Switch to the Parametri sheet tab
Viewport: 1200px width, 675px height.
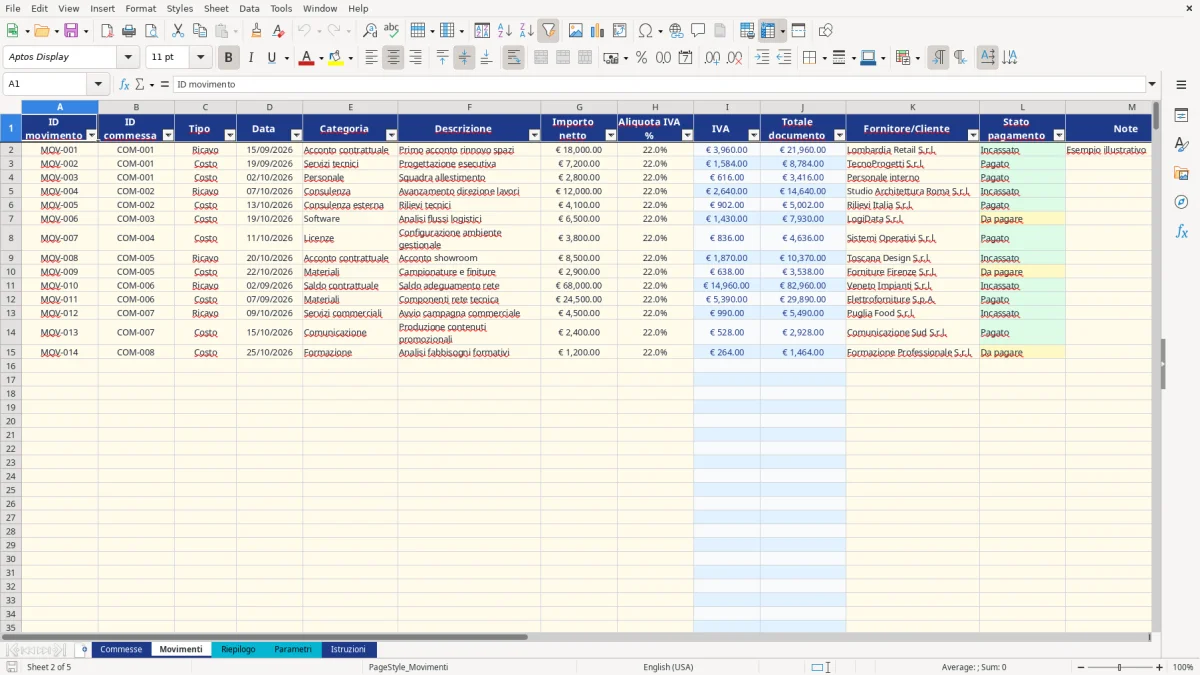coord(293,649)
